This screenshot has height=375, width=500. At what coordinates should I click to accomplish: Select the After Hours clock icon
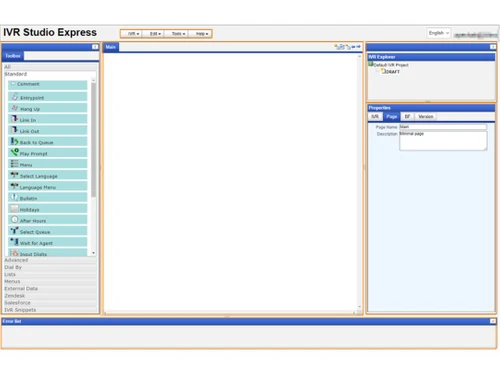tap(14, 220)
